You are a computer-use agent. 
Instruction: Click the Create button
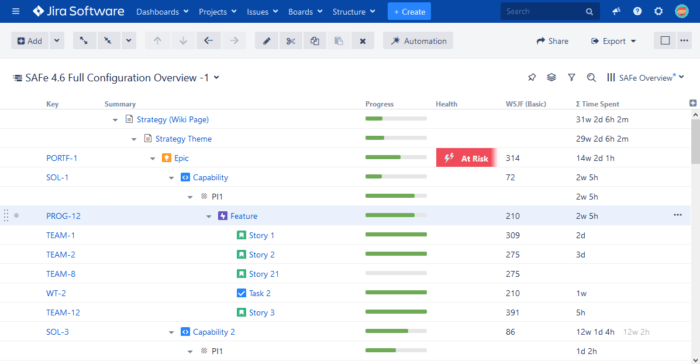coord(409,12)
